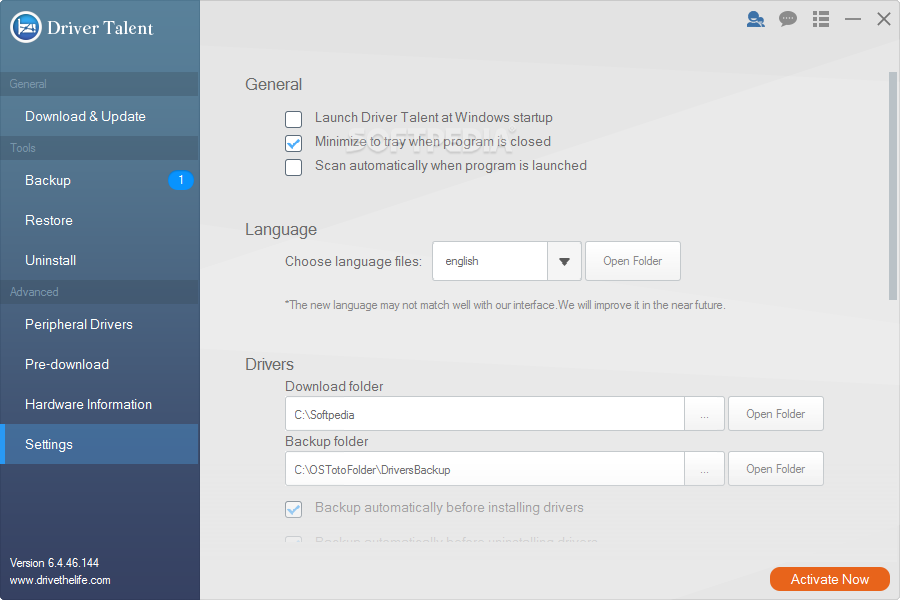Open the Restore tool
Image resolution: width=900 pixels, height=600 pixels.
point(100,220)
